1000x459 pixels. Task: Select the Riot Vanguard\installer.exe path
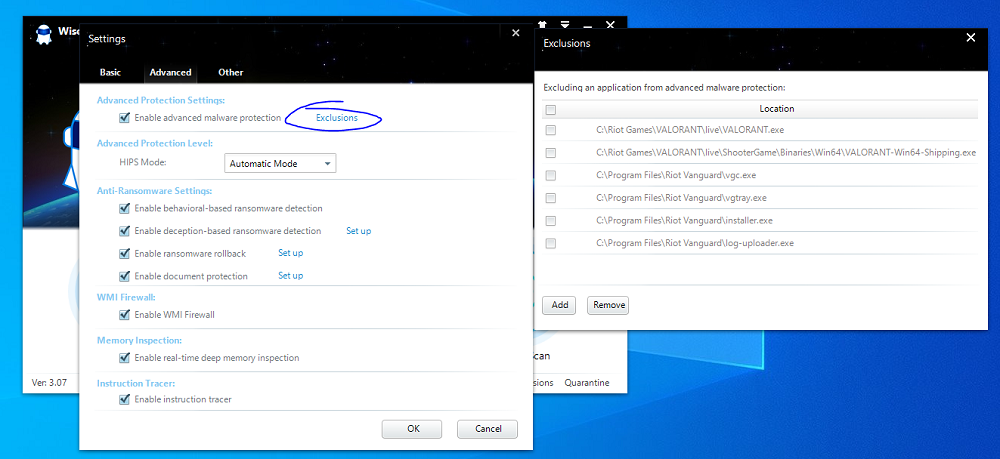[684, 221]
